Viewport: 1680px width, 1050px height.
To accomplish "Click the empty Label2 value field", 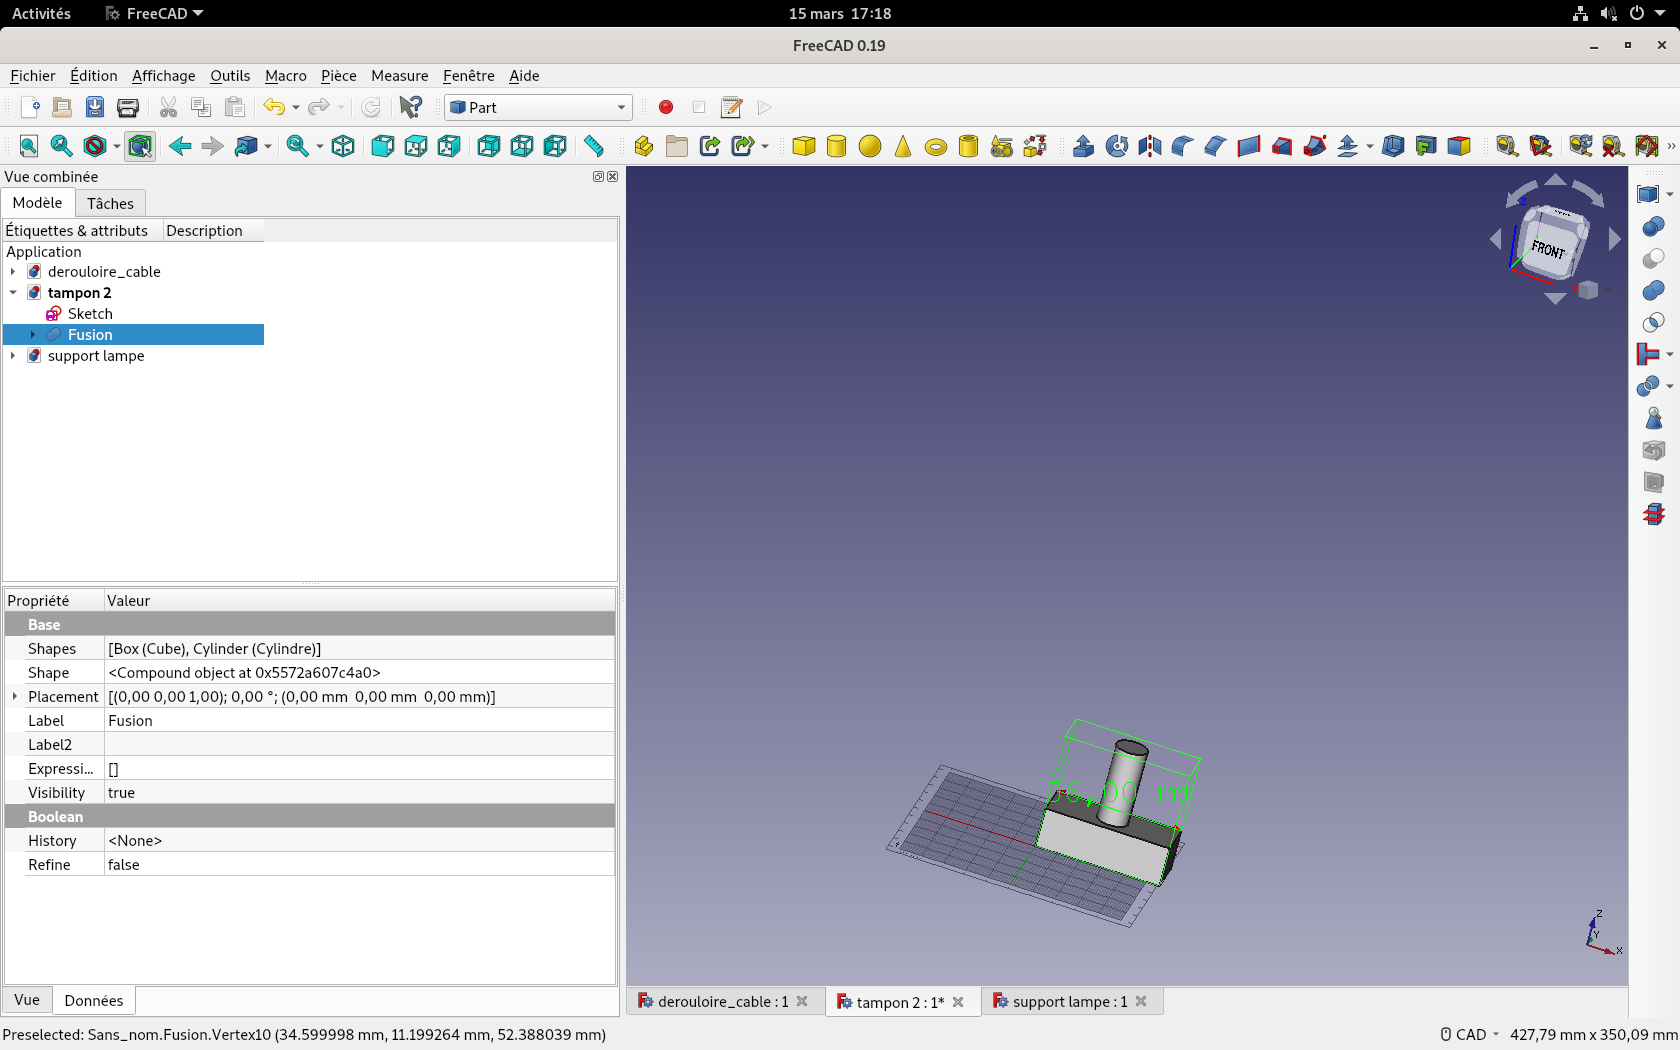I will 359,745.
